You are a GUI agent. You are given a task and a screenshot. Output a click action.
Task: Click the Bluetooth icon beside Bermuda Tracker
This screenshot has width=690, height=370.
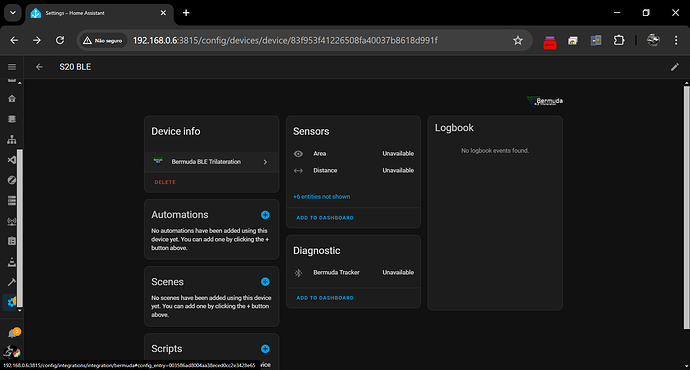[298, 273]
